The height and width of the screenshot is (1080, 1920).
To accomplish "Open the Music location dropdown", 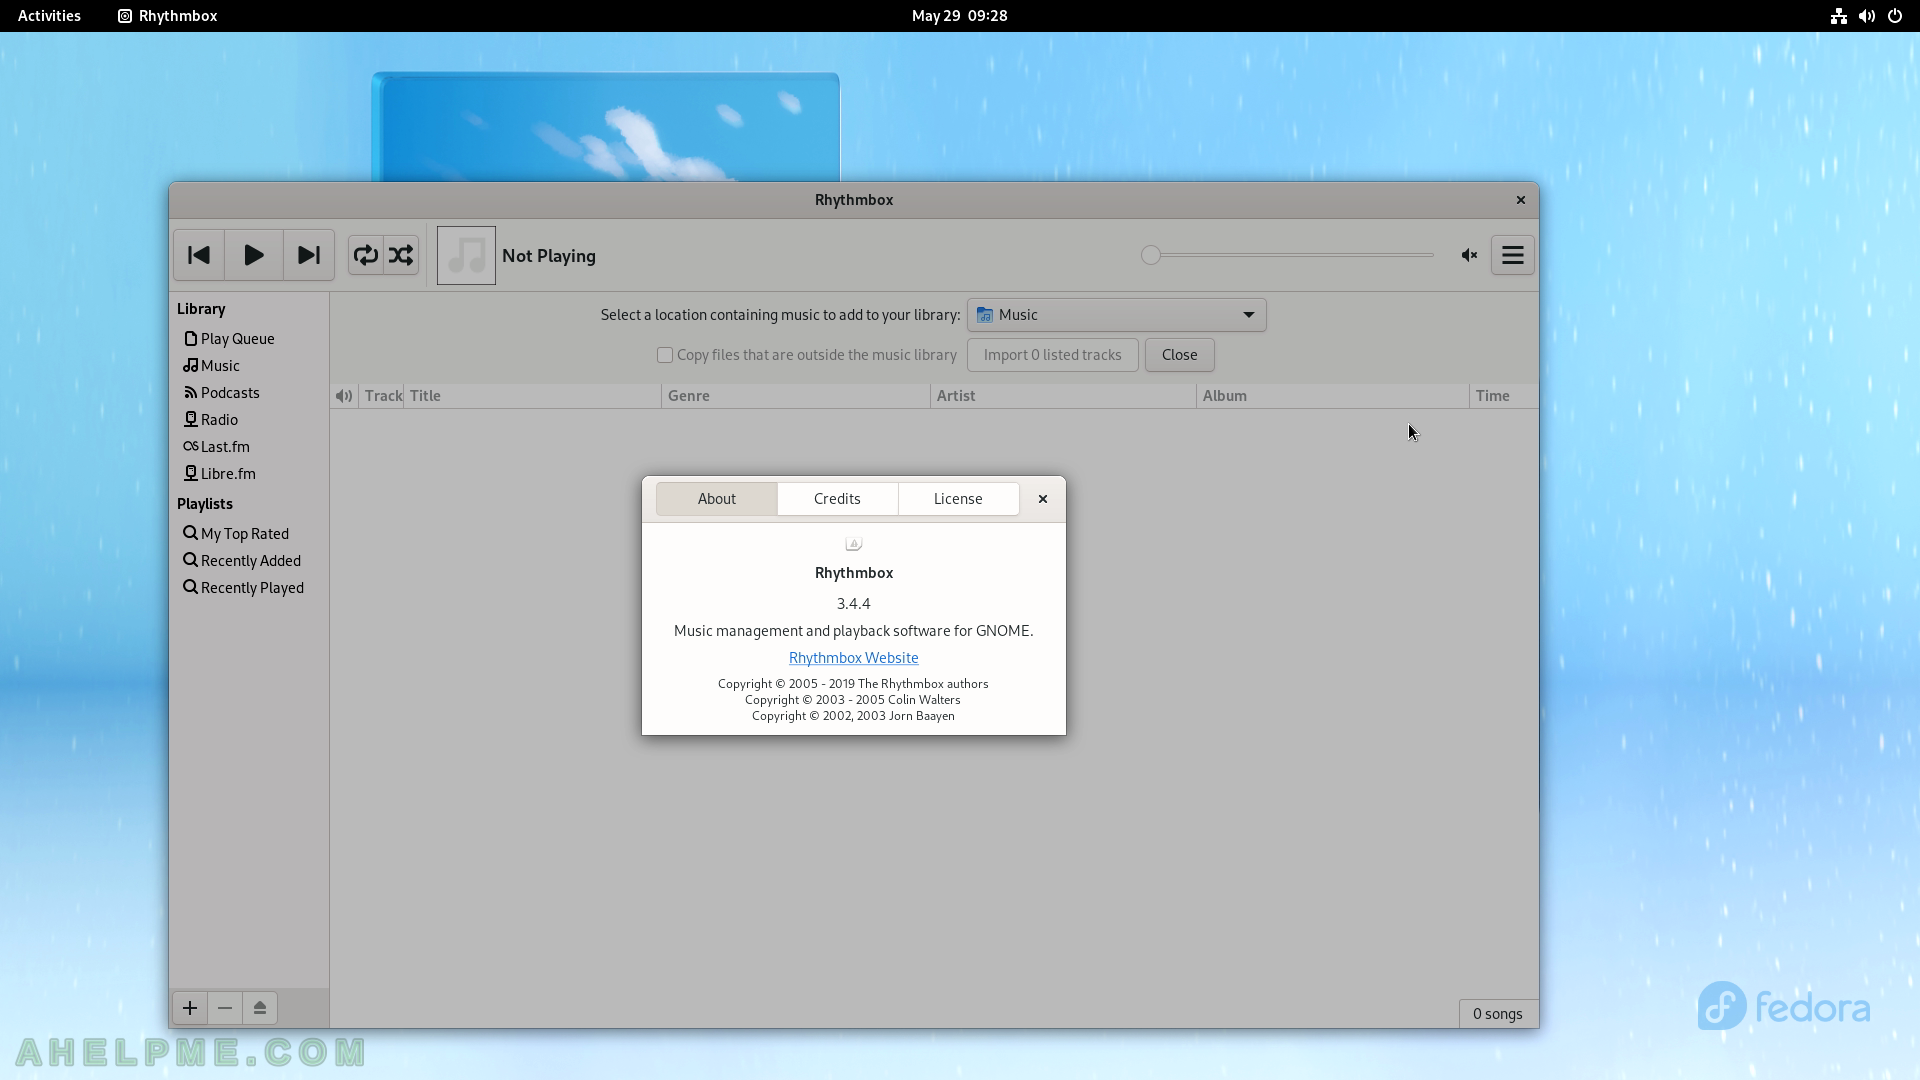I will pyautogui.click(x=1117, y=315).
